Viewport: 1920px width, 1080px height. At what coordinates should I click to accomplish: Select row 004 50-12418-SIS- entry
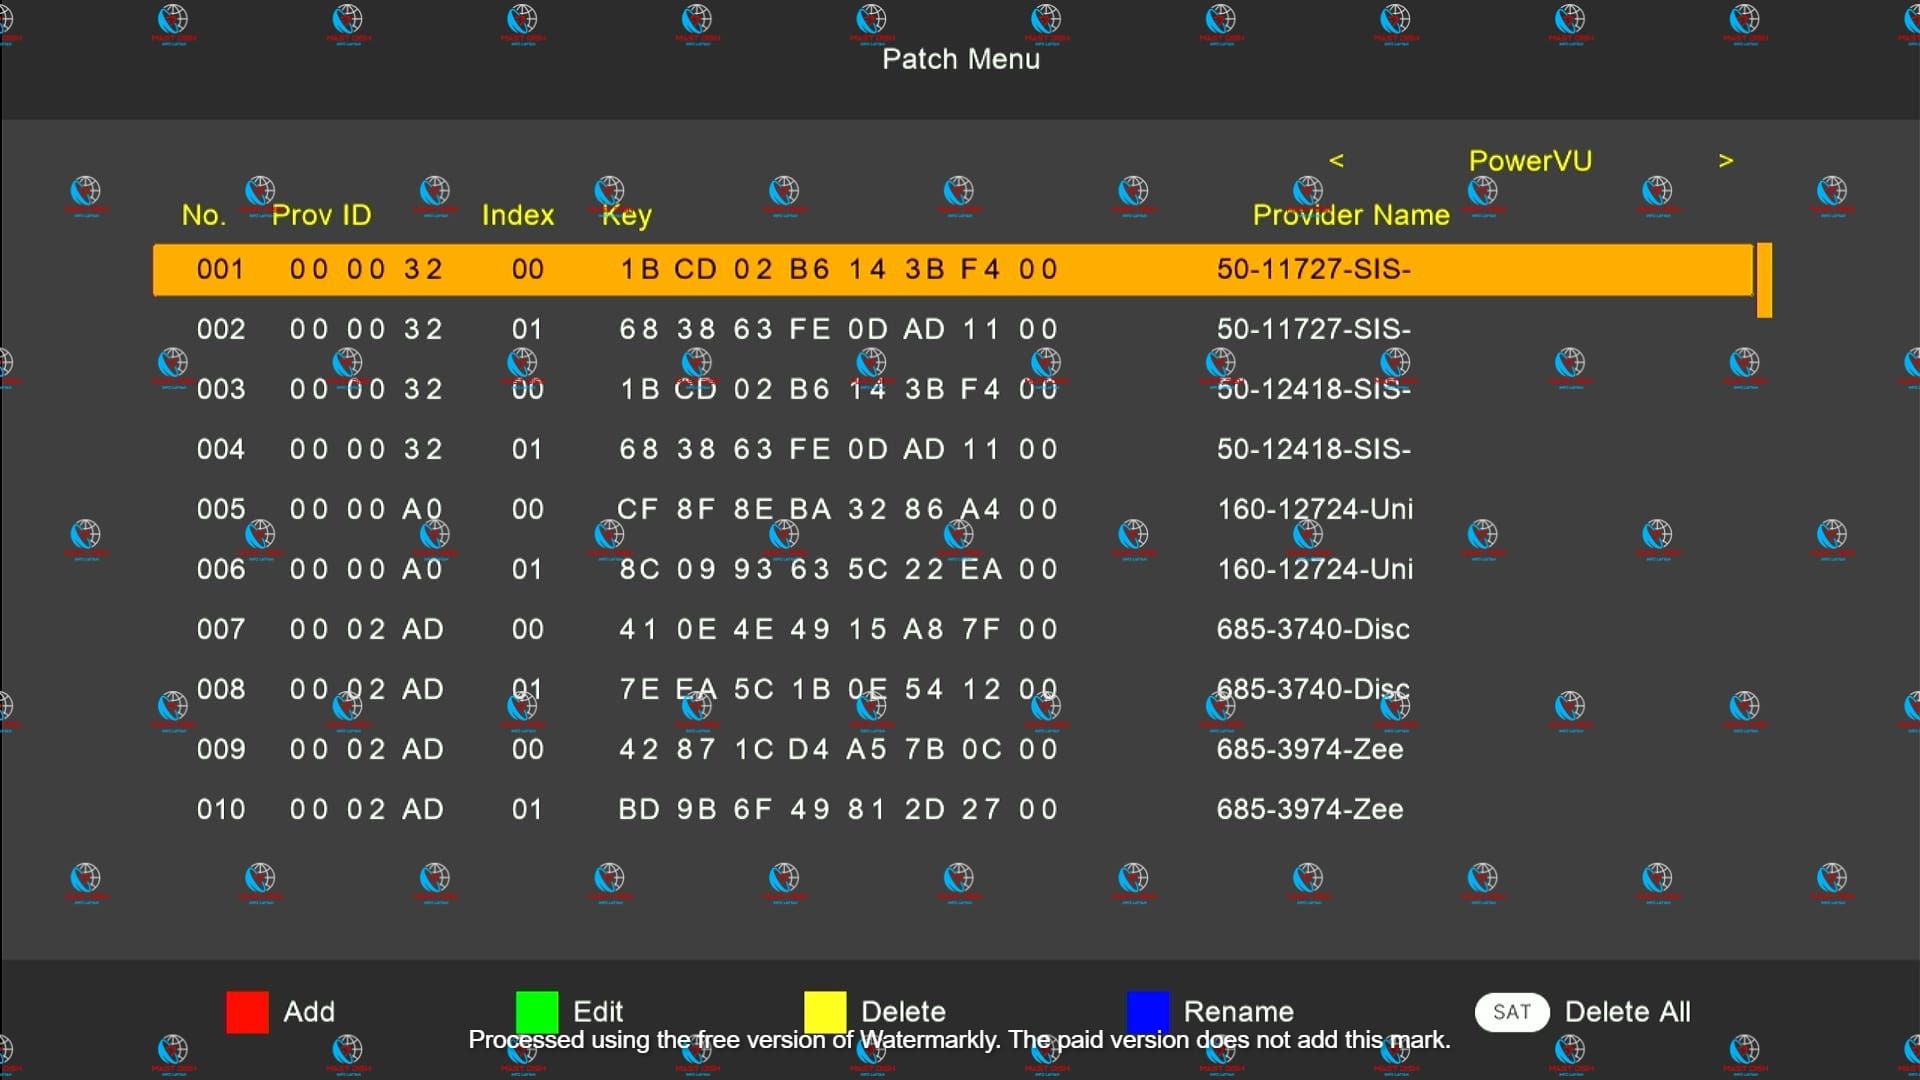pos(950,450)
